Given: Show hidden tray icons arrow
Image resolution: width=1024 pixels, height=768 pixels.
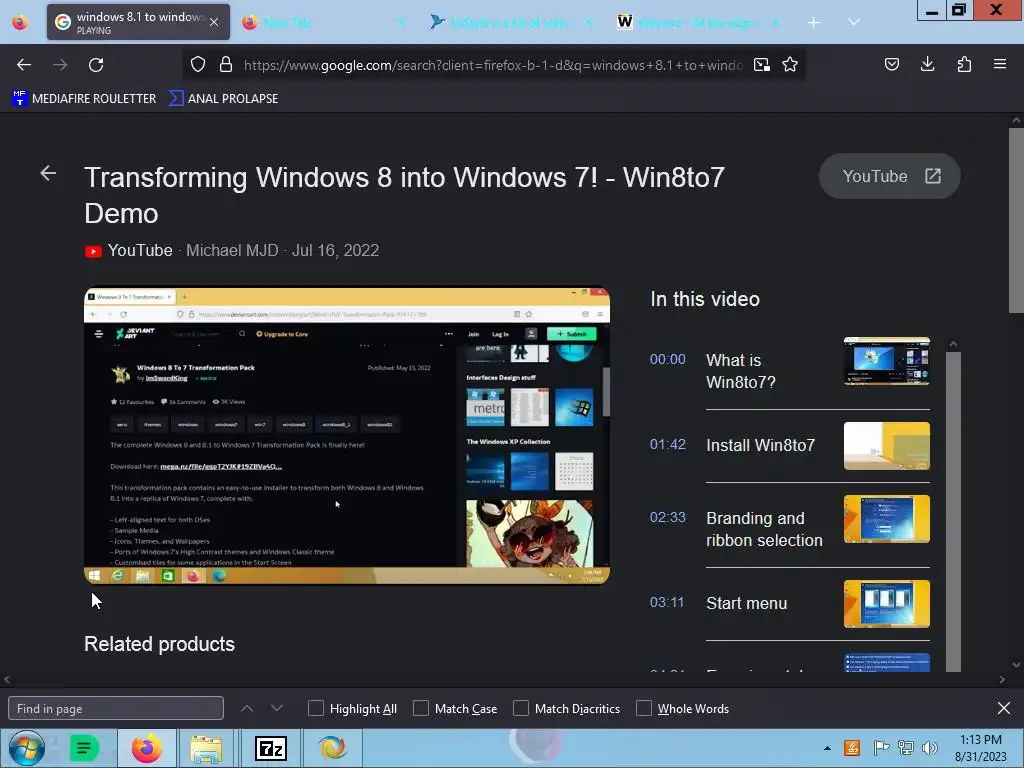Looking at the screenshot, I should pyautogui.click(x=827, y=748).
